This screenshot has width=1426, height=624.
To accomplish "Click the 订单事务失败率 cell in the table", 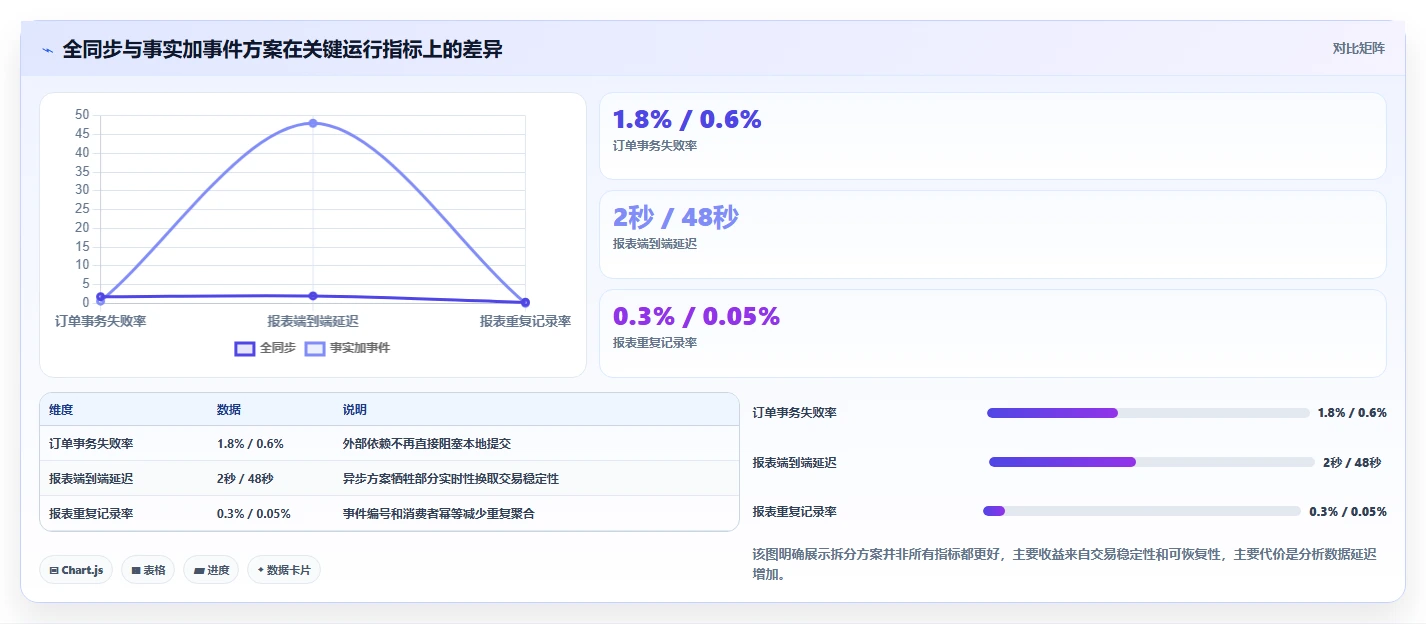I will (x=91, y=443).
